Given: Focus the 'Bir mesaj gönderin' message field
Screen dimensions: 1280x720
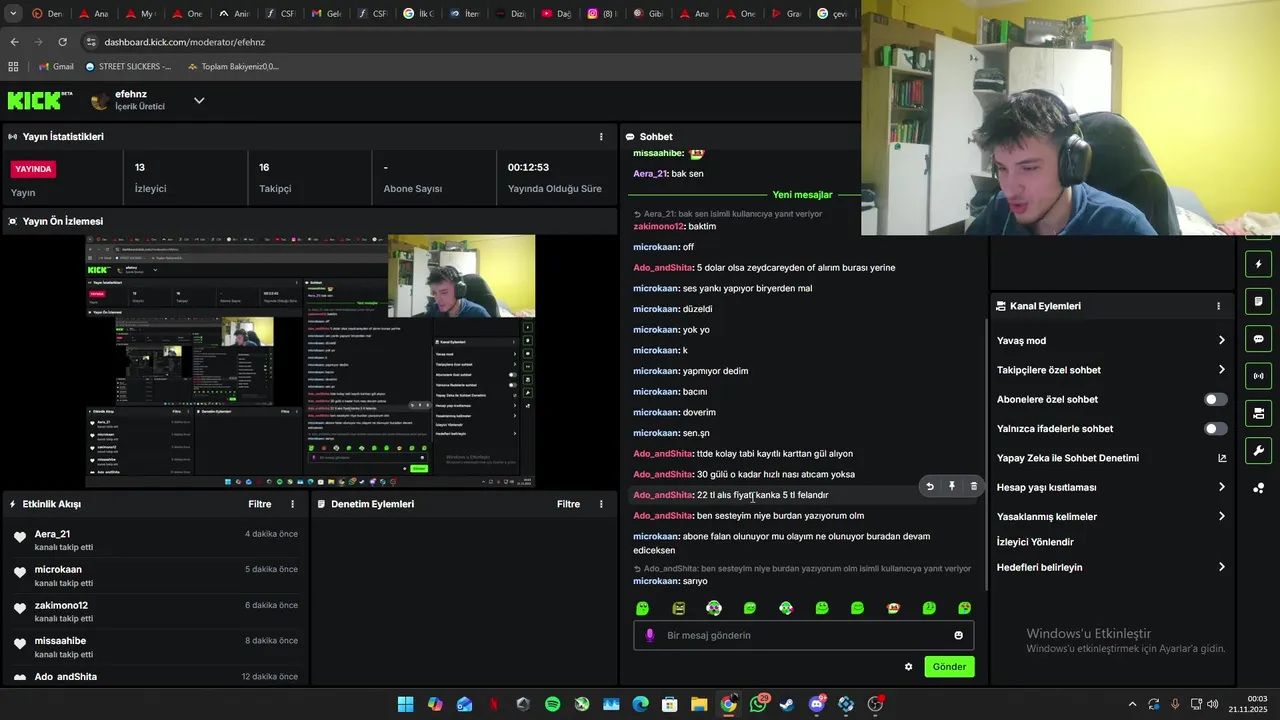Looking at the screenshot, I should coord(804,635).
